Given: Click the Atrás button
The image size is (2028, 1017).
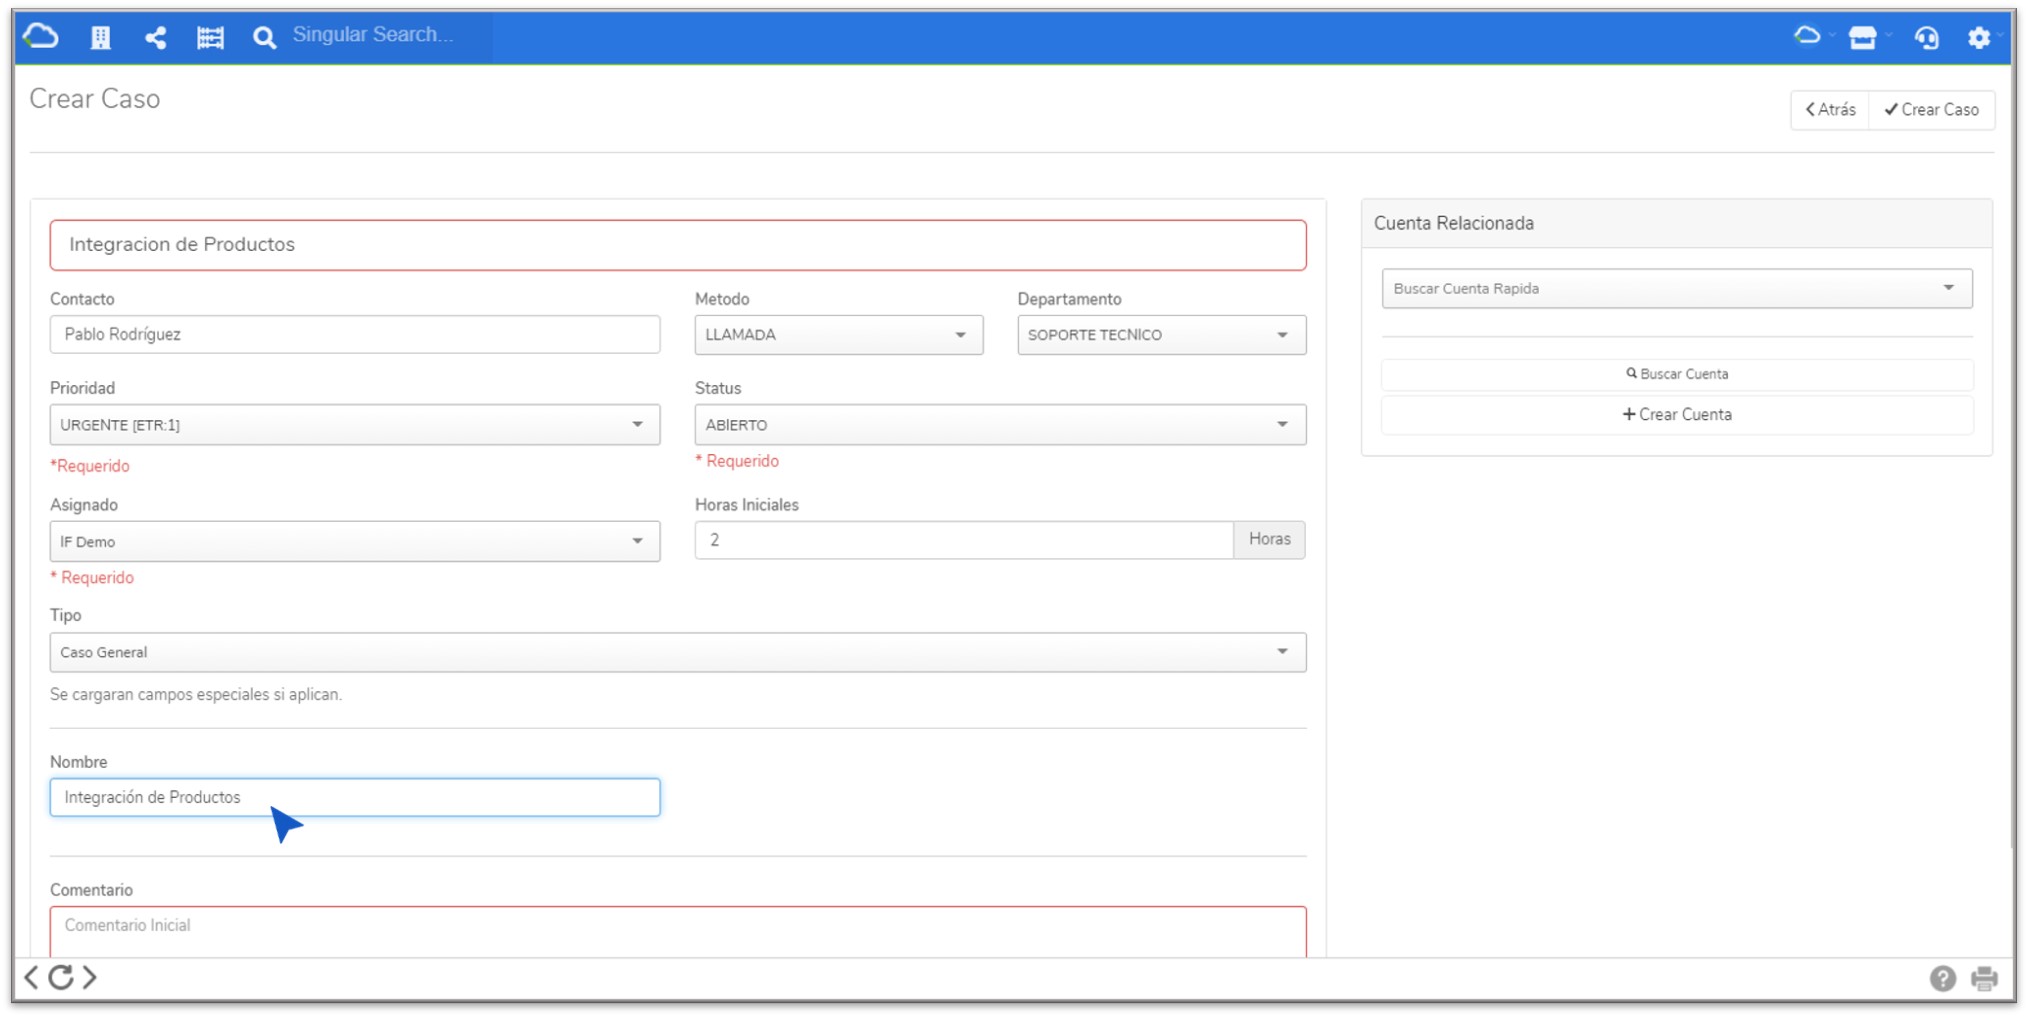Looking at the screenshot, I should (x=1830, y=109).
